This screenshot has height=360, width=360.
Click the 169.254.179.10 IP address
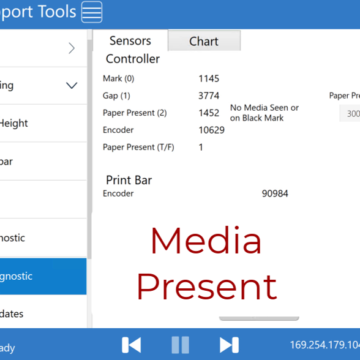coord(325,345)
